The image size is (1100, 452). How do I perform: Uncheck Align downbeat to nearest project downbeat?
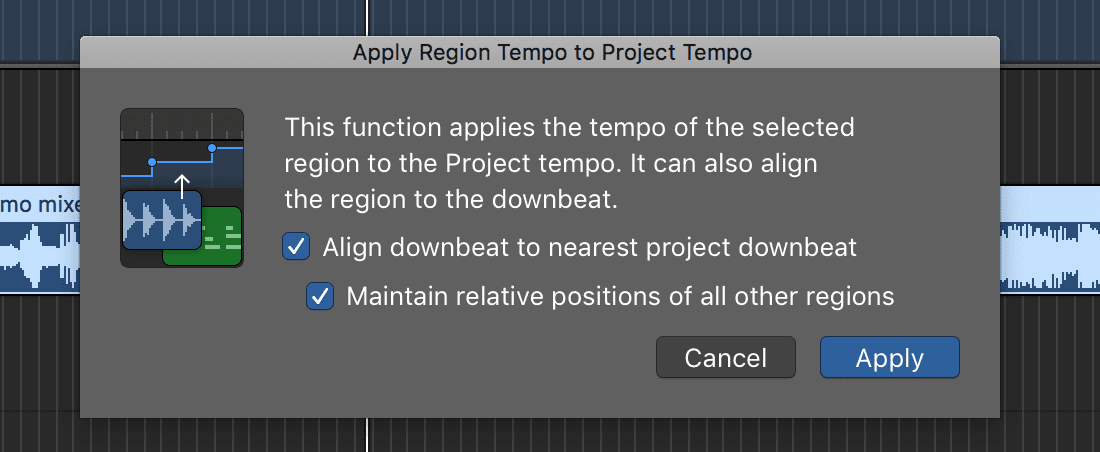[x=296, y=247]
